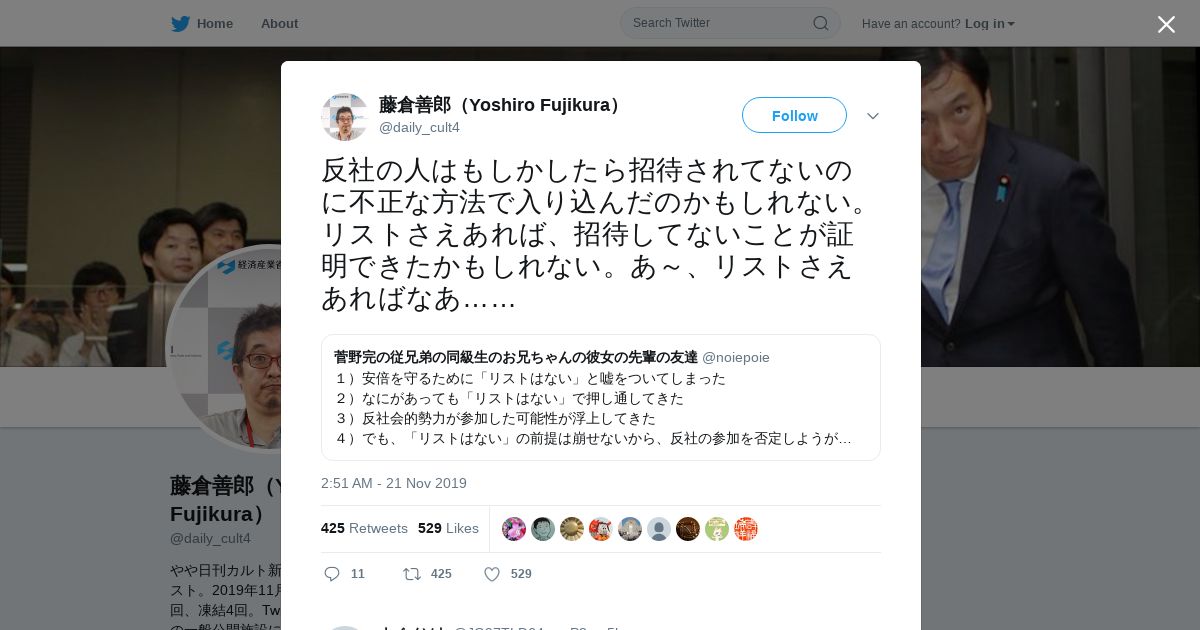This screenshot has height=630, width=1200.
Task: Open the About page
Action: point(279,23)
